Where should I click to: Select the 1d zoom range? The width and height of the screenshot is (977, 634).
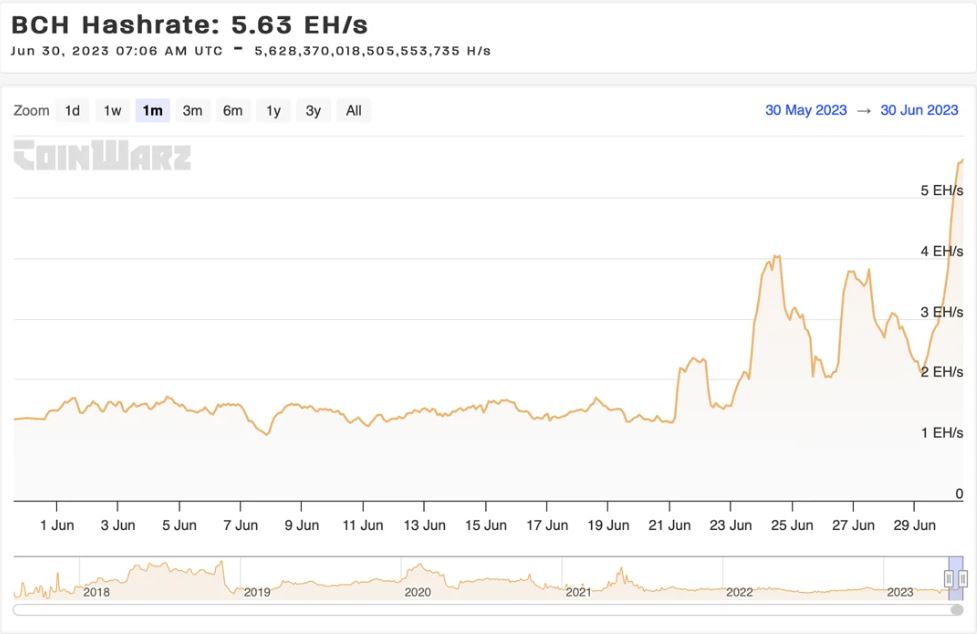pos(72,111)
